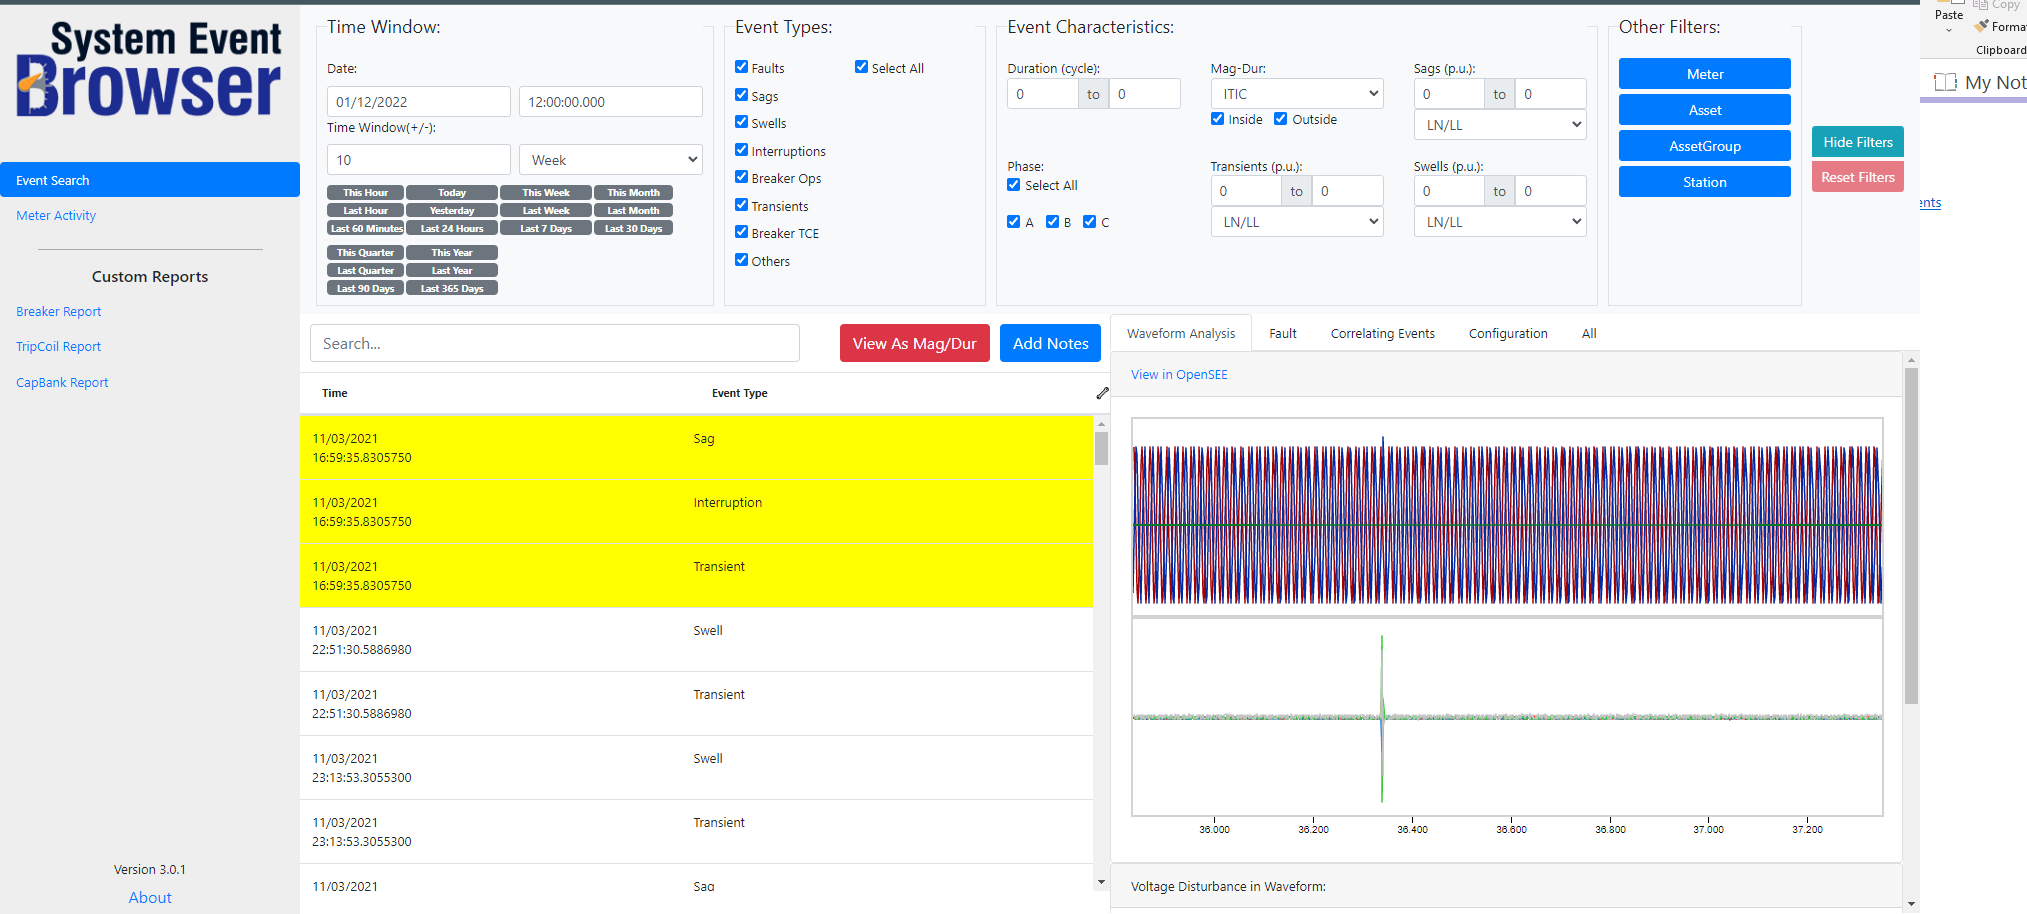Uncheck the Faults event type
The width and height of the screenshot is (2027, 914).
point(741,67)
